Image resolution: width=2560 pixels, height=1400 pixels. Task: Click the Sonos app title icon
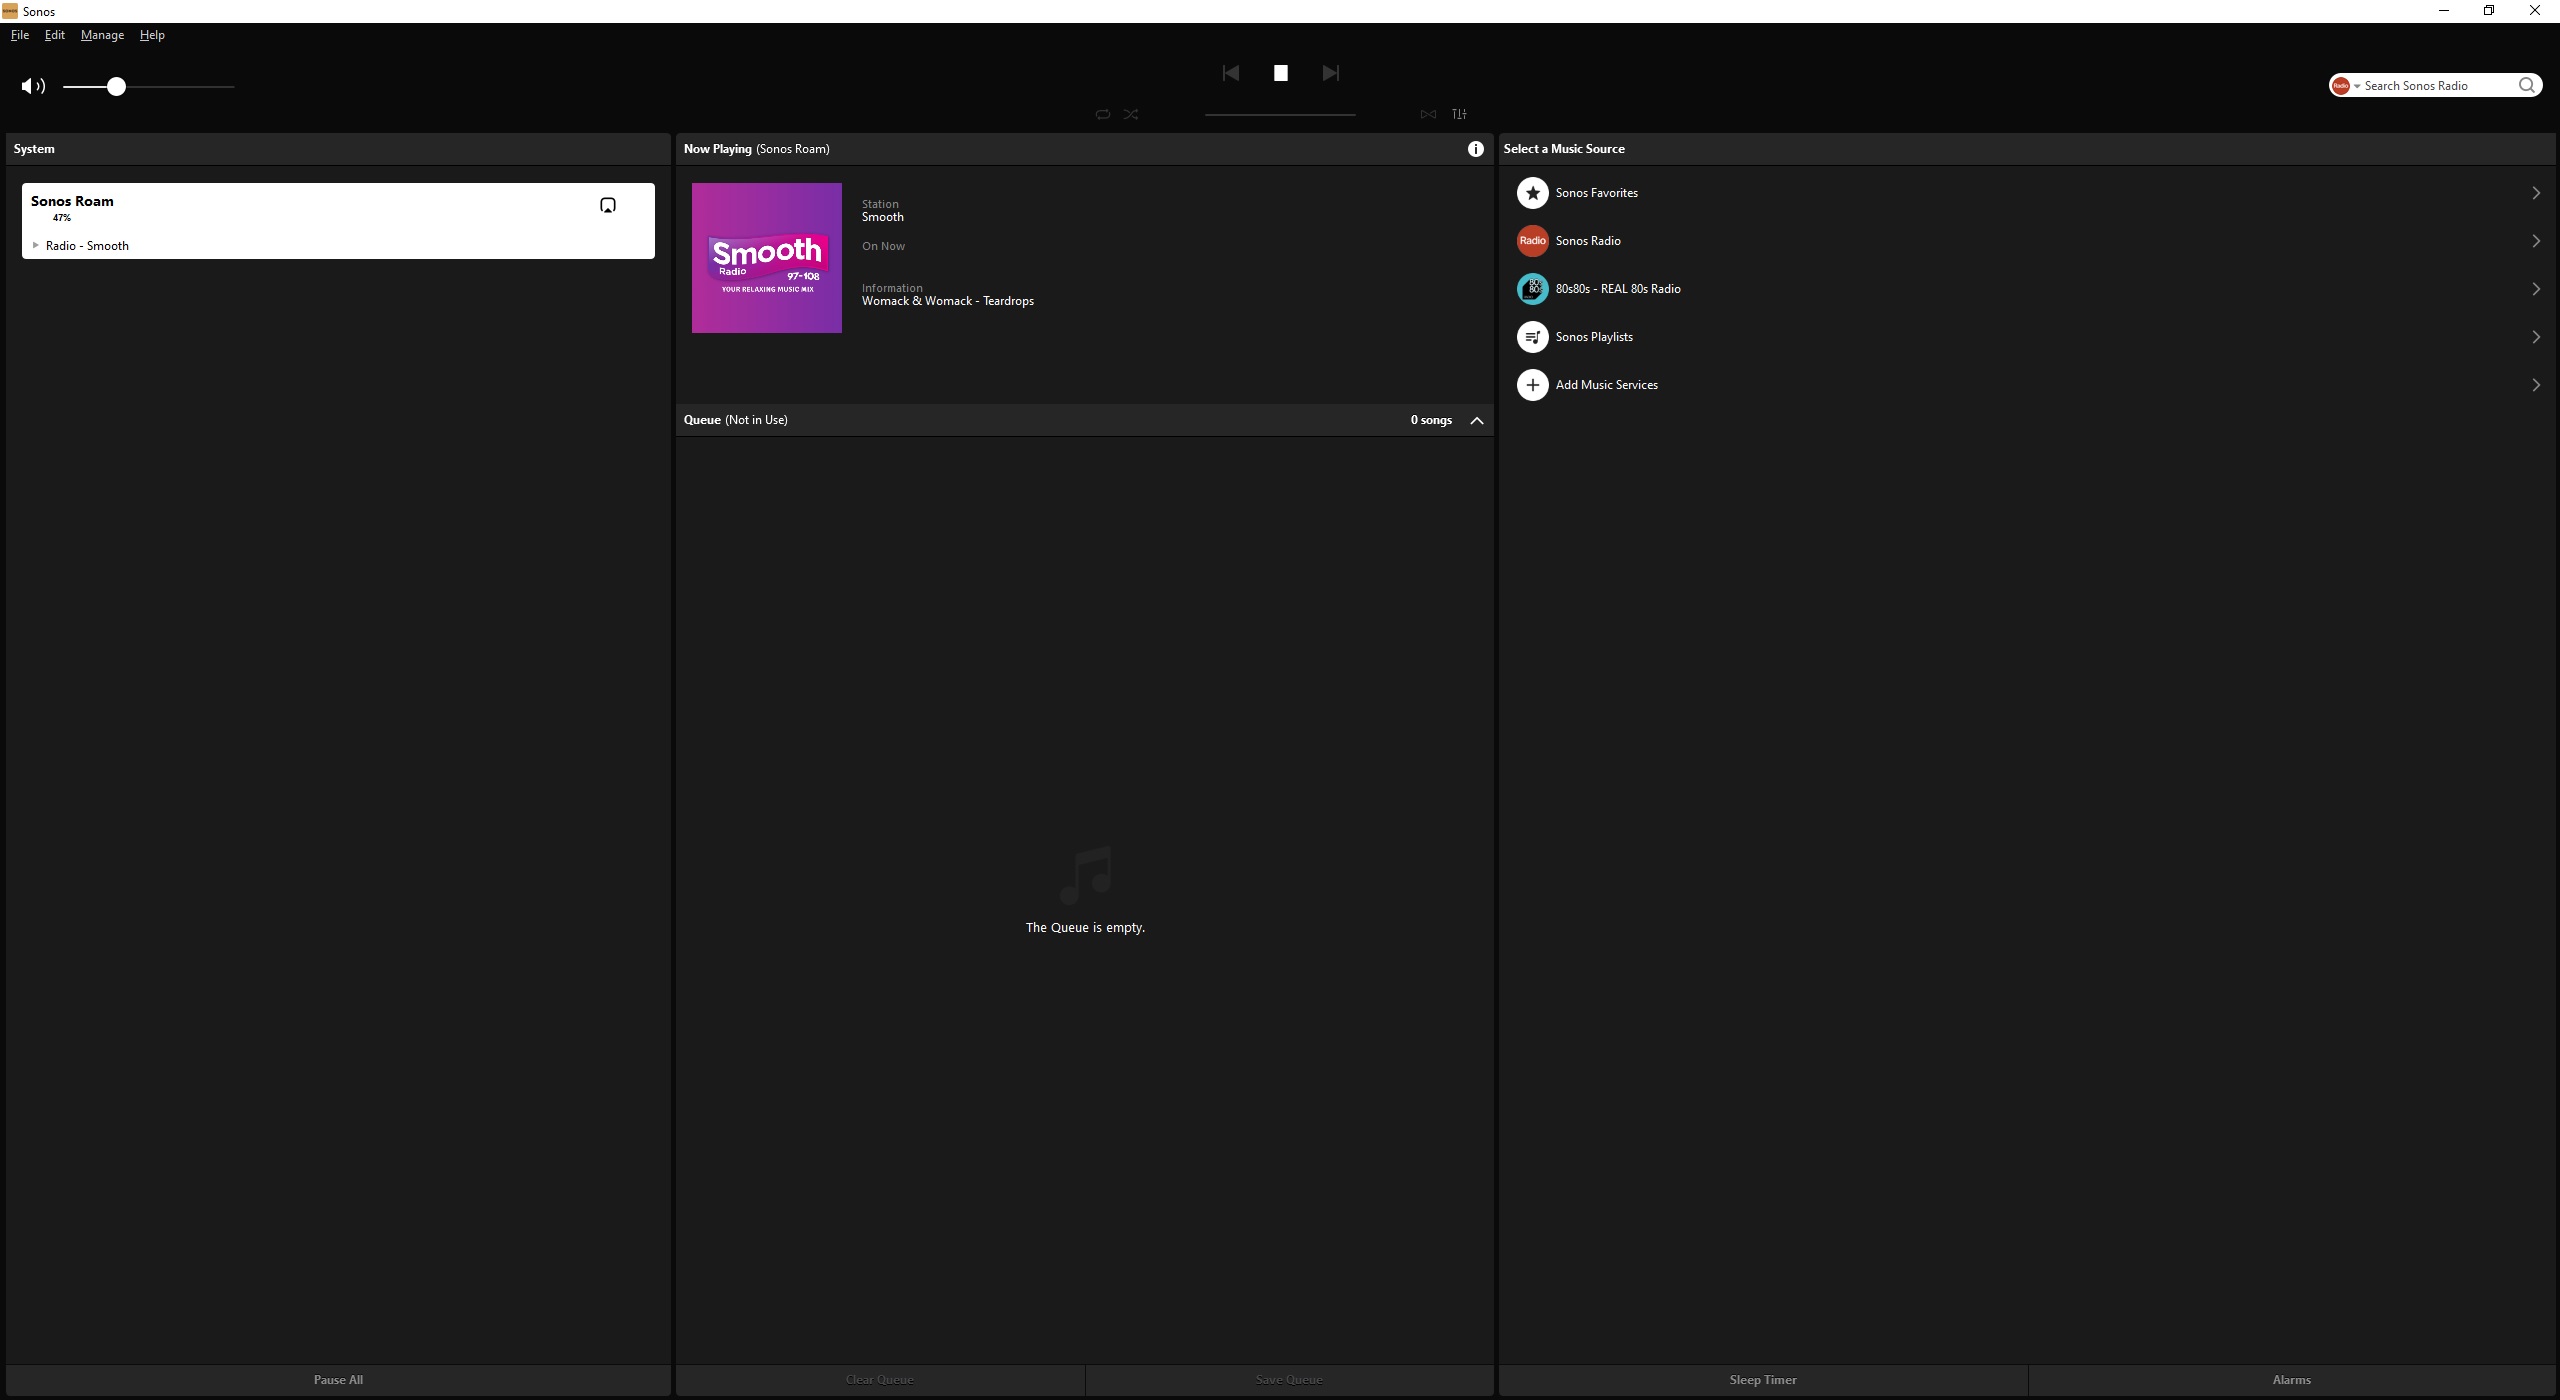tap(10, 11)
